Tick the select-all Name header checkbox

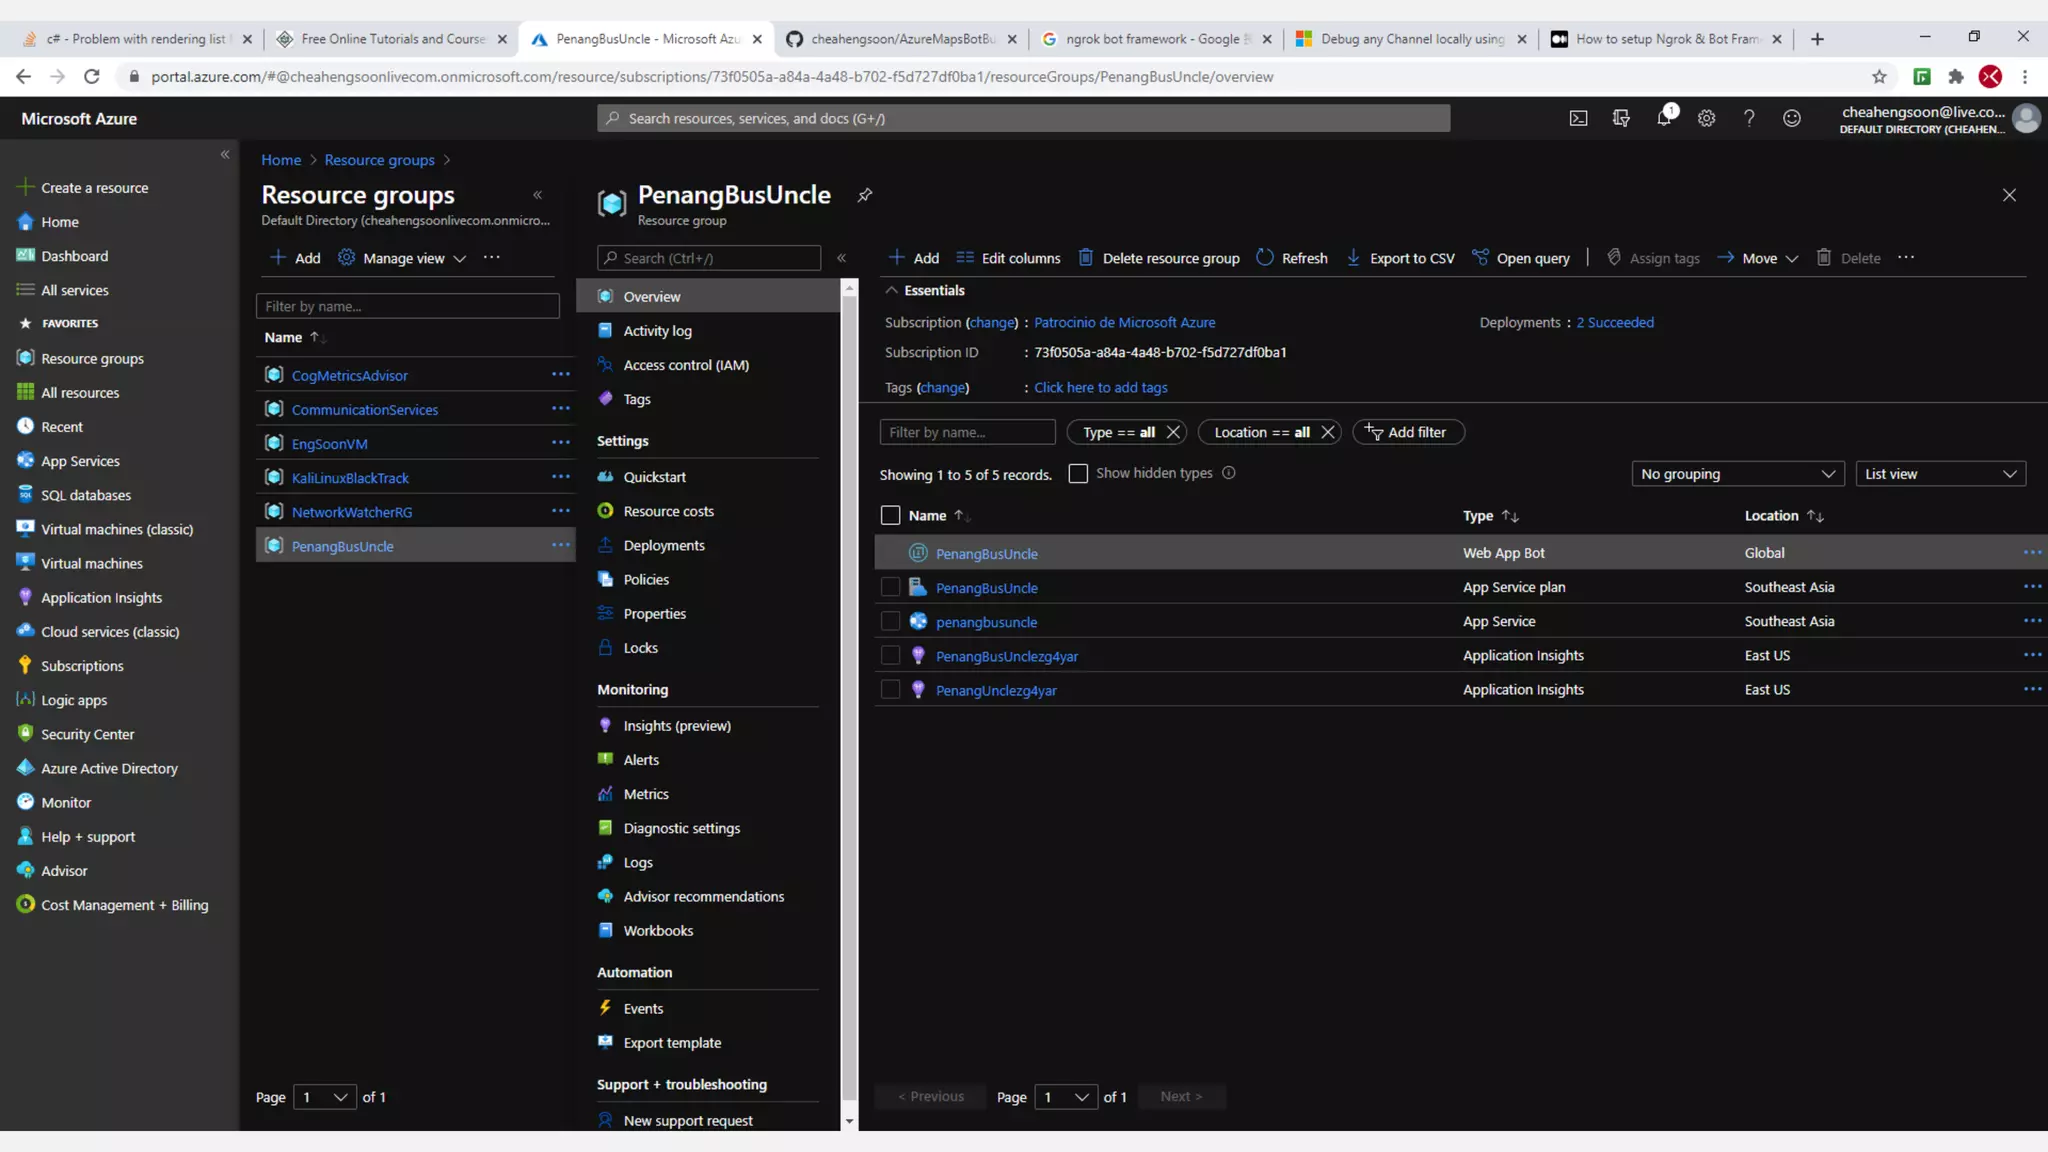(890, 515)
